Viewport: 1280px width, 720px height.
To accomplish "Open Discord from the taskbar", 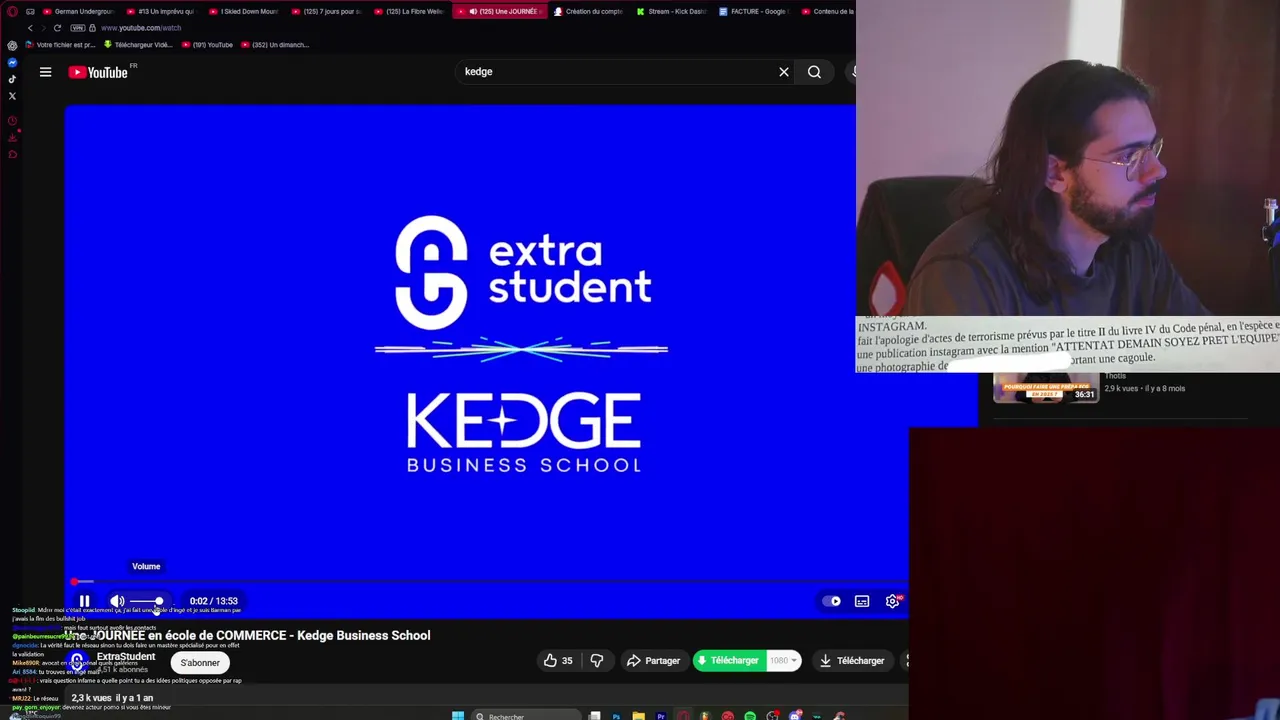I will [795, 716].
